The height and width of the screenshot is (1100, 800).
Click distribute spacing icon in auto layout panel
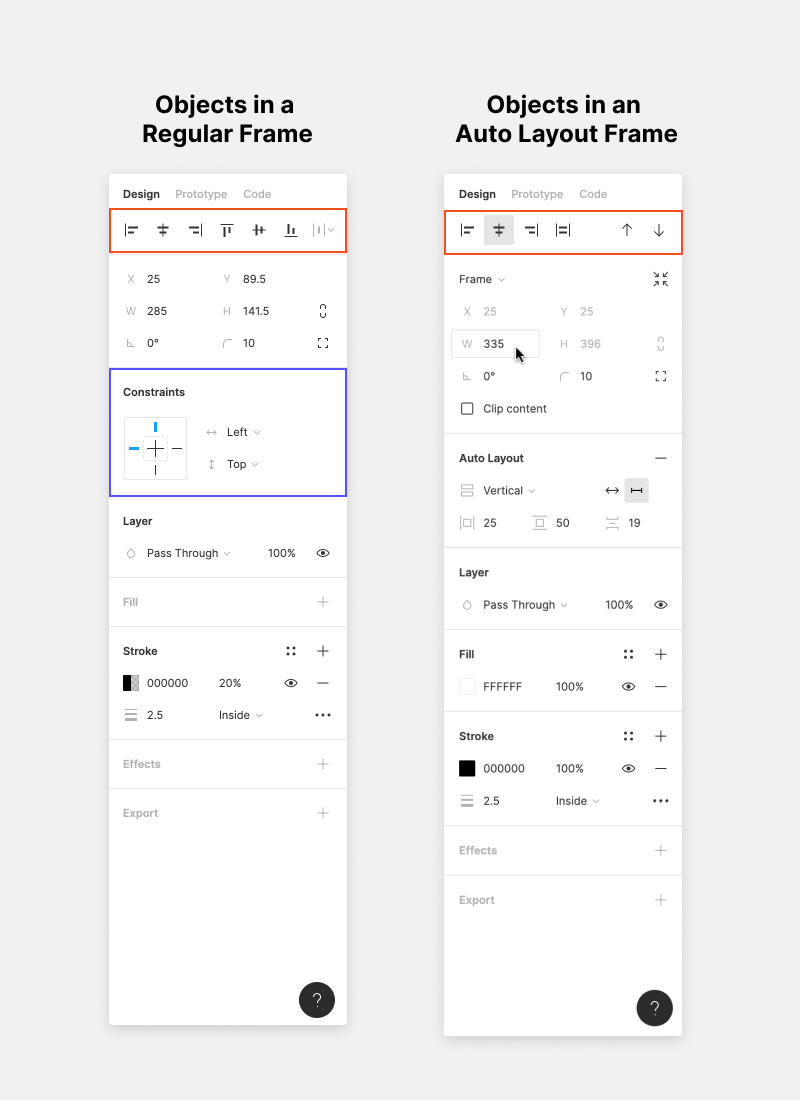(563, 230)
